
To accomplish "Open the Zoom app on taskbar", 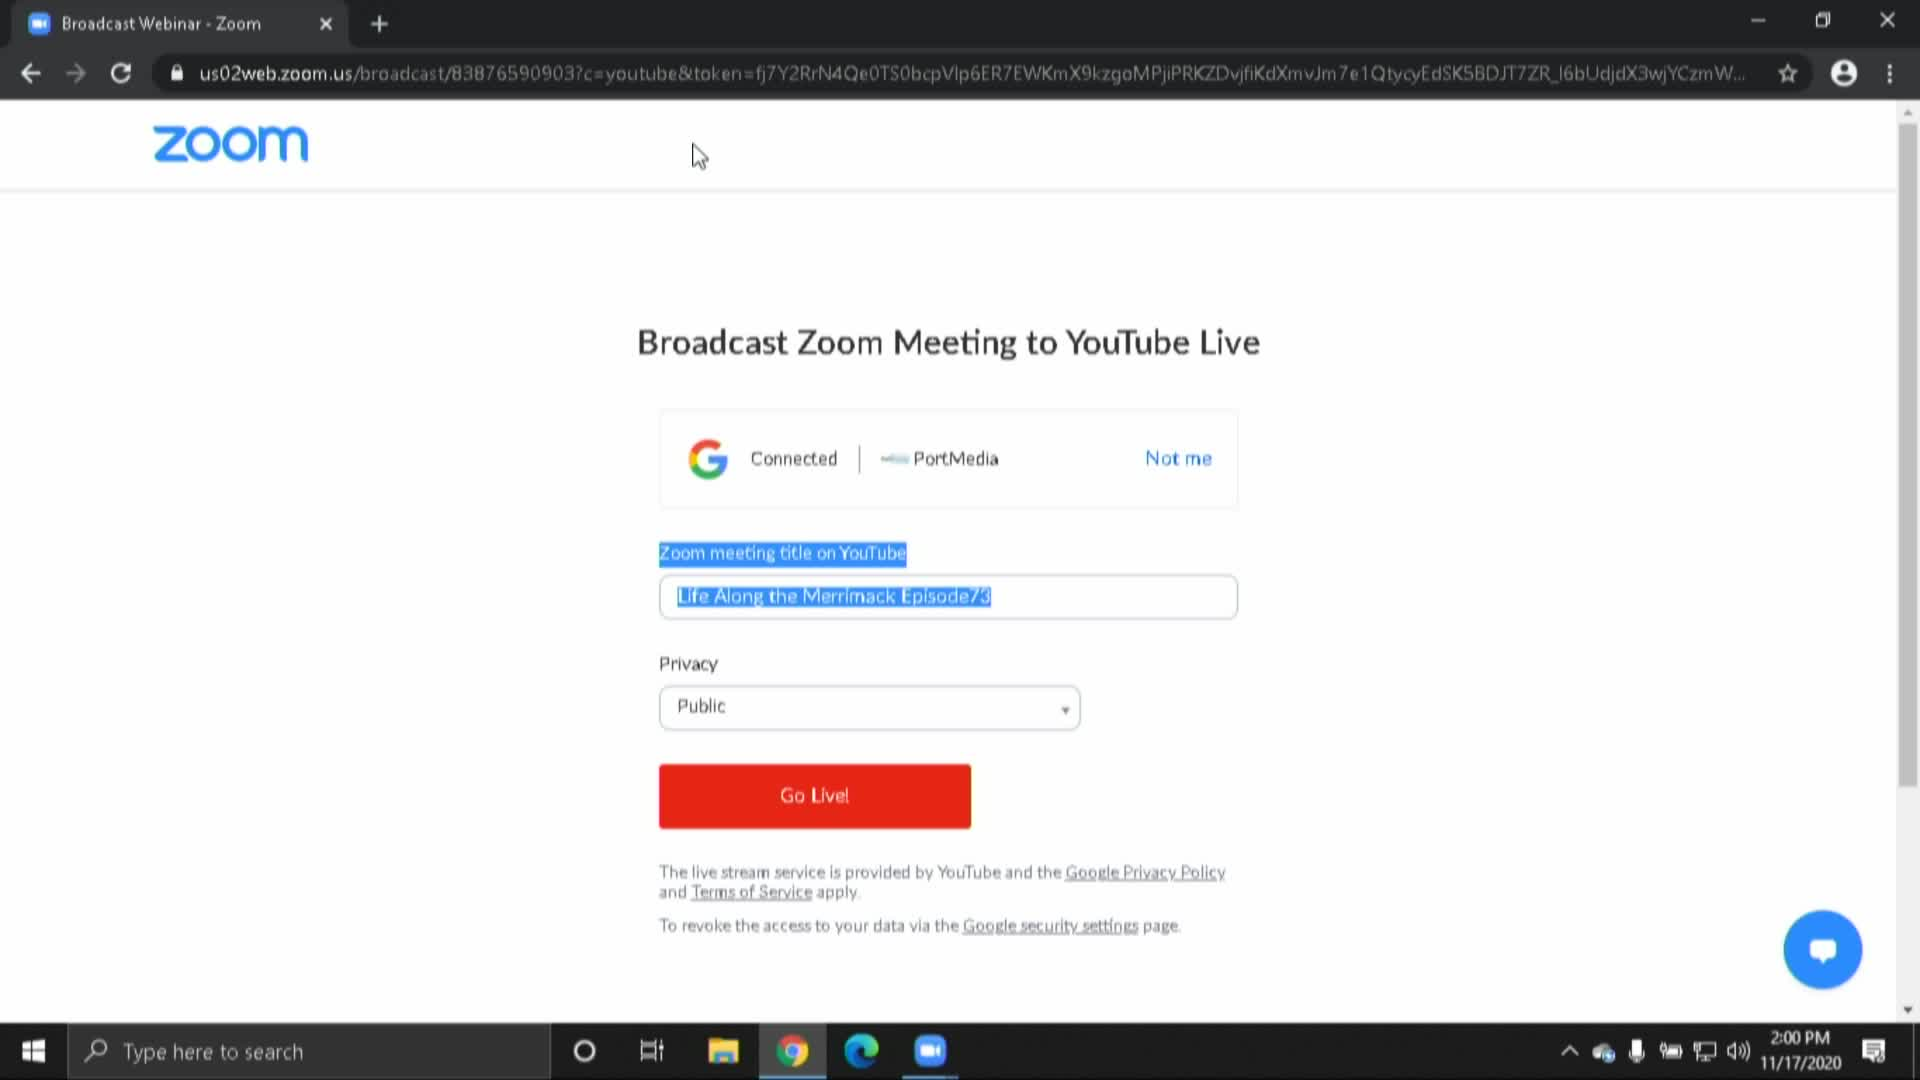I will tap(930, 1051).
